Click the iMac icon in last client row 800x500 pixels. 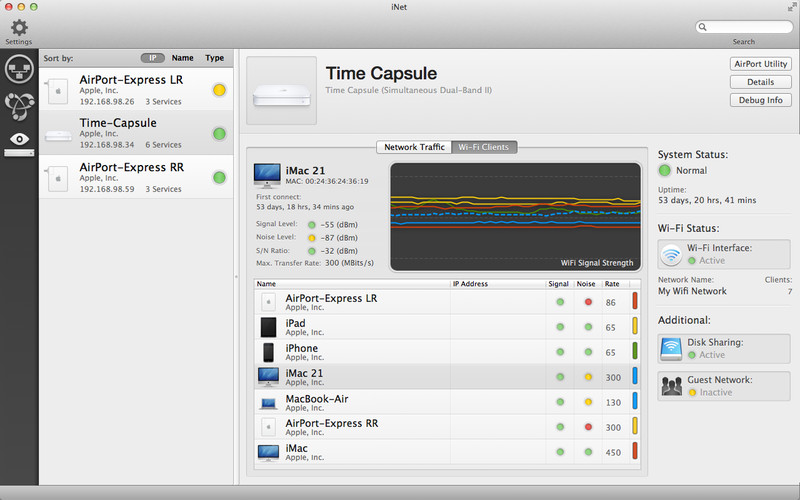(268, 453)
